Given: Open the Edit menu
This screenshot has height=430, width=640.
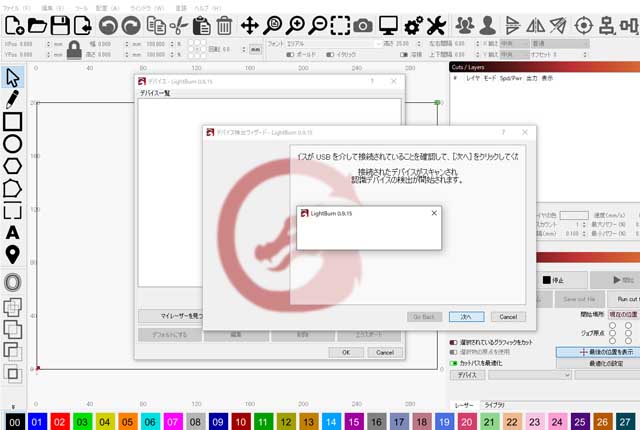Looking at the screenshot, I should click(x=52, y=8).
